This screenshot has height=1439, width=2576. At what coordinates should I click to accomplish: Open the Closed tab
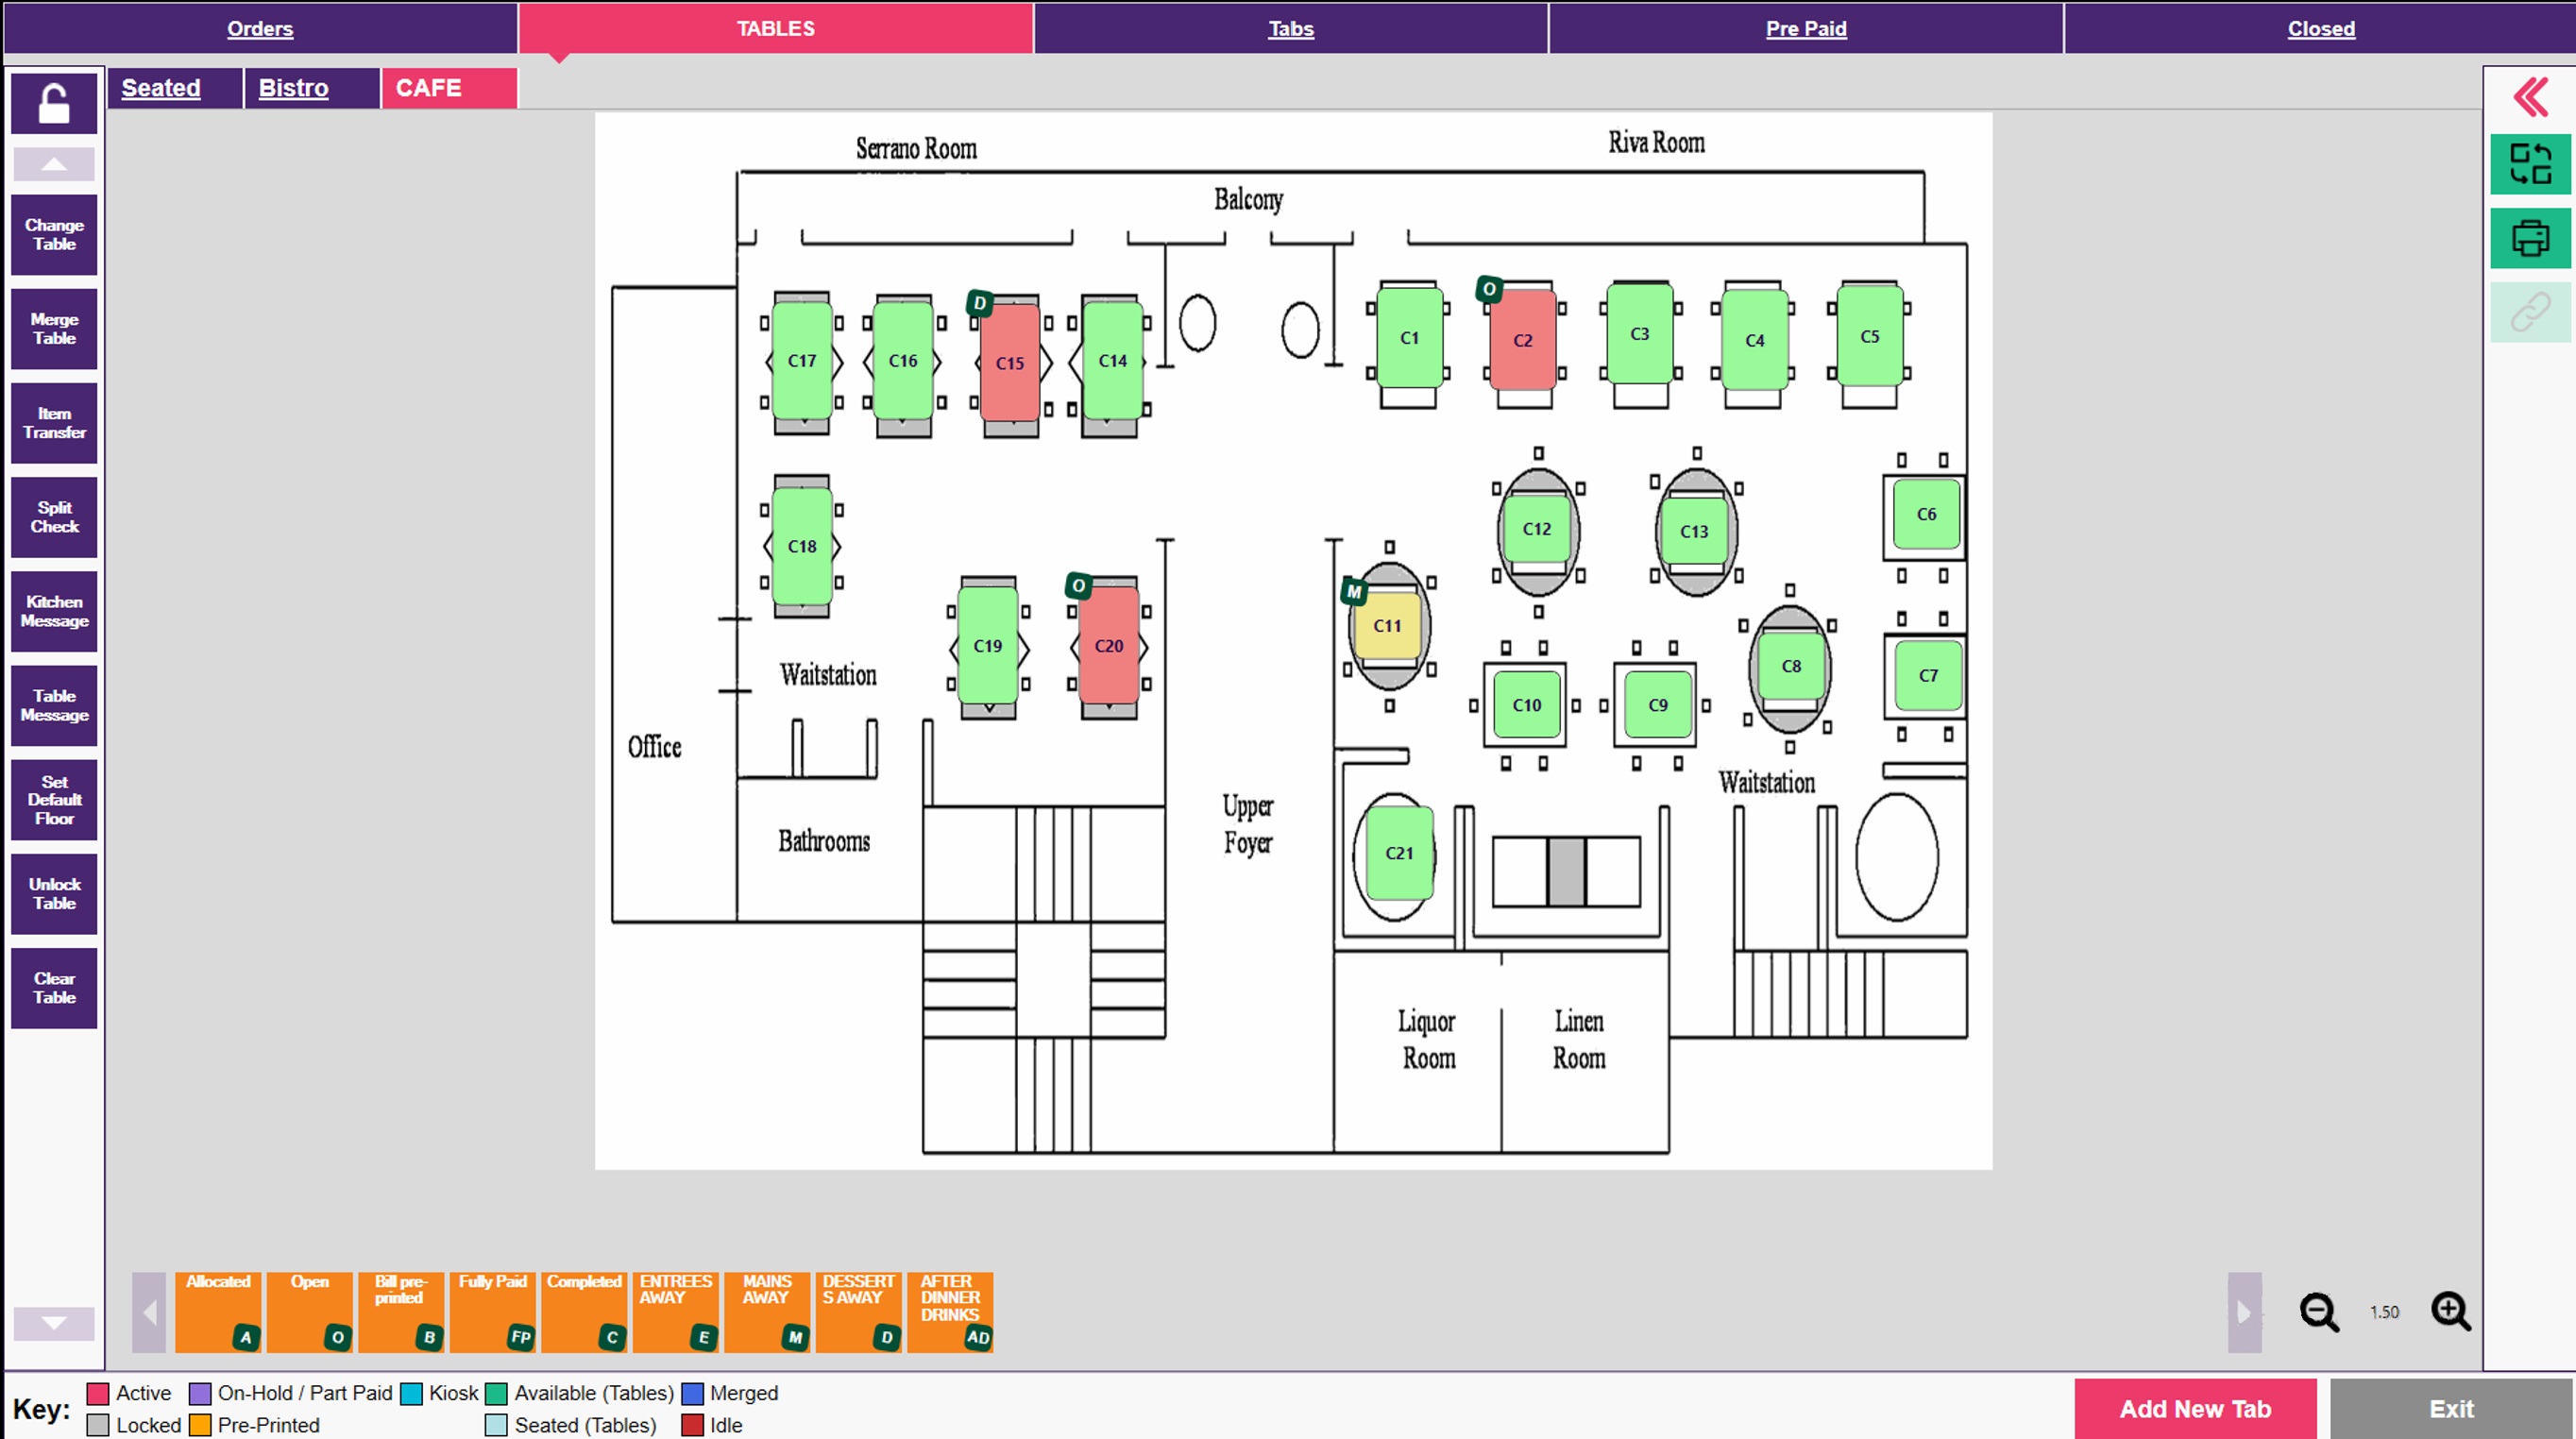click(x=2321, y=28)
